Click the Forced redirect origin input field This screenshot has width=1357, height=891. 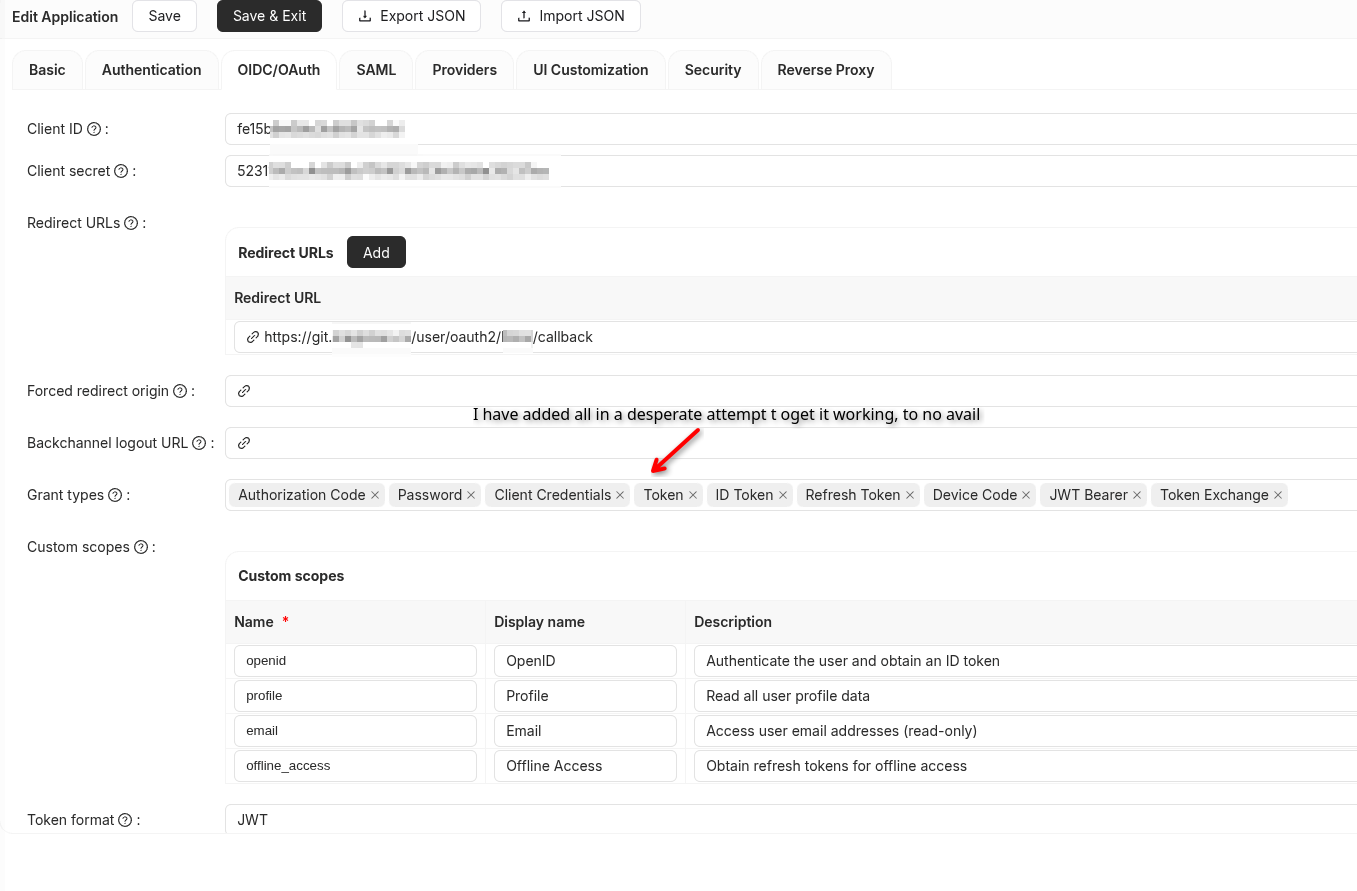[x=791, y=391]
